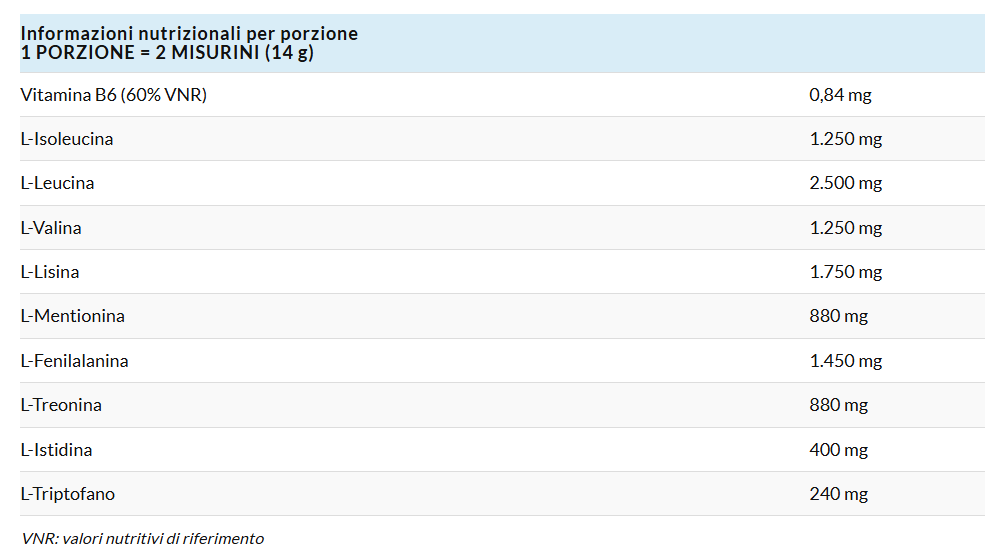Click the L-Isoleucina '1.250 mg' value
The image size is (997, 554).
845,139
